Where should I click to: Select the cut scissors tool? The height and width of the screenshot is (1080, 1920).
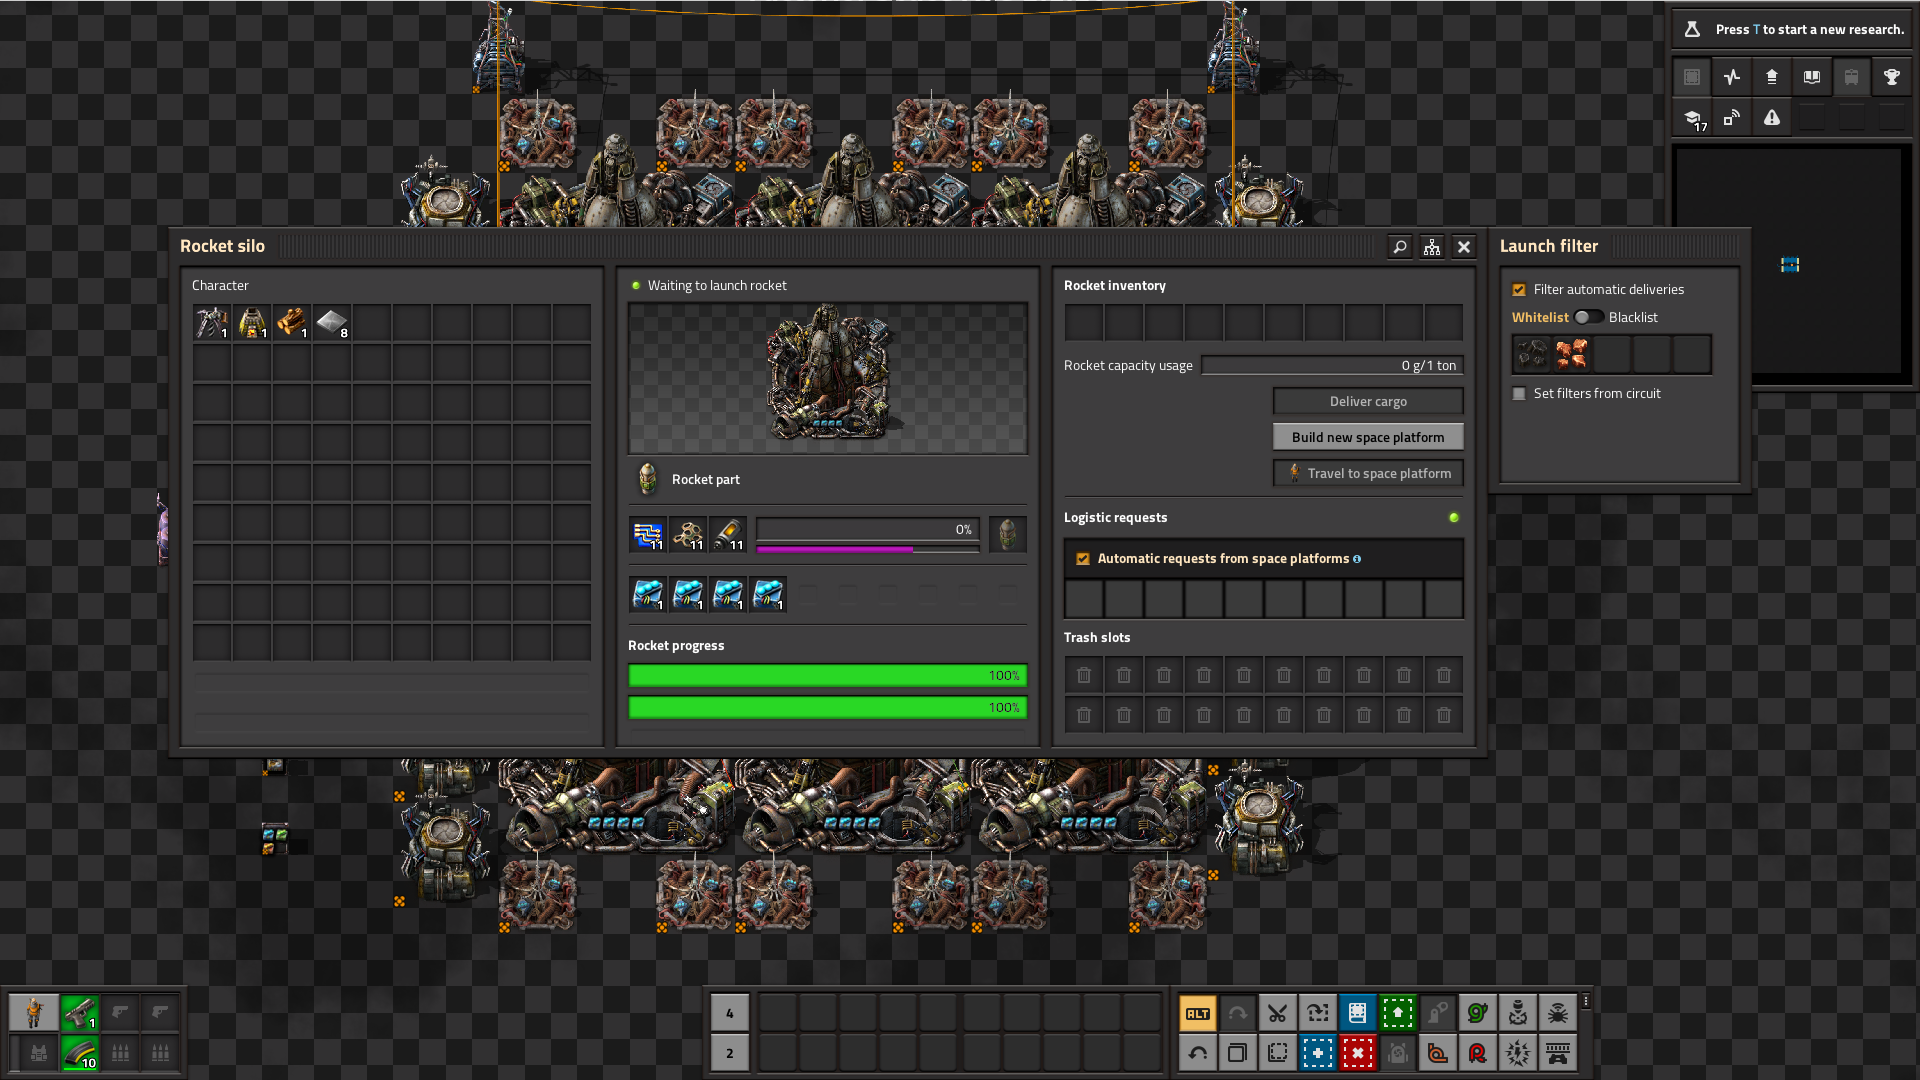[1278, 1013]
